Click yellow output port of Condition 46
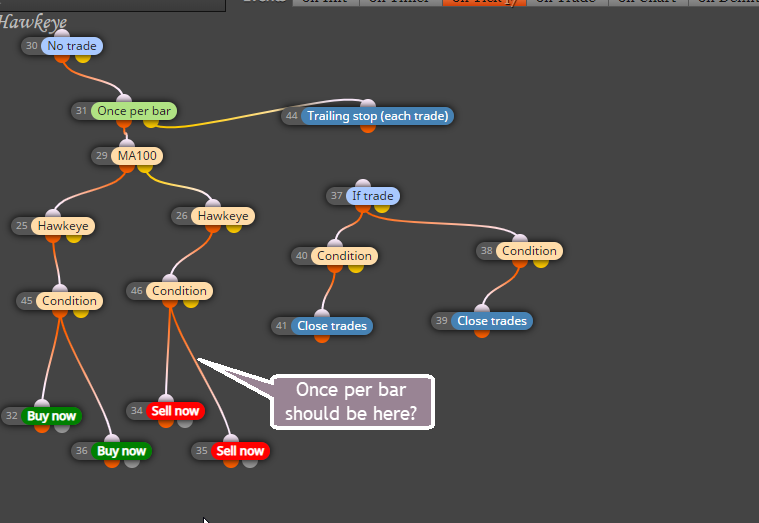 point(191,303)
